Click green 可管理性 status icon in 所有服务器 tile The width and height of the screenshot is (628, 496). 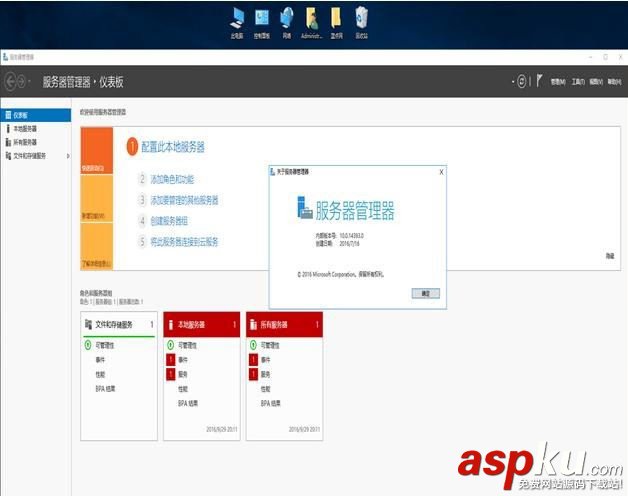pos(253,345)
